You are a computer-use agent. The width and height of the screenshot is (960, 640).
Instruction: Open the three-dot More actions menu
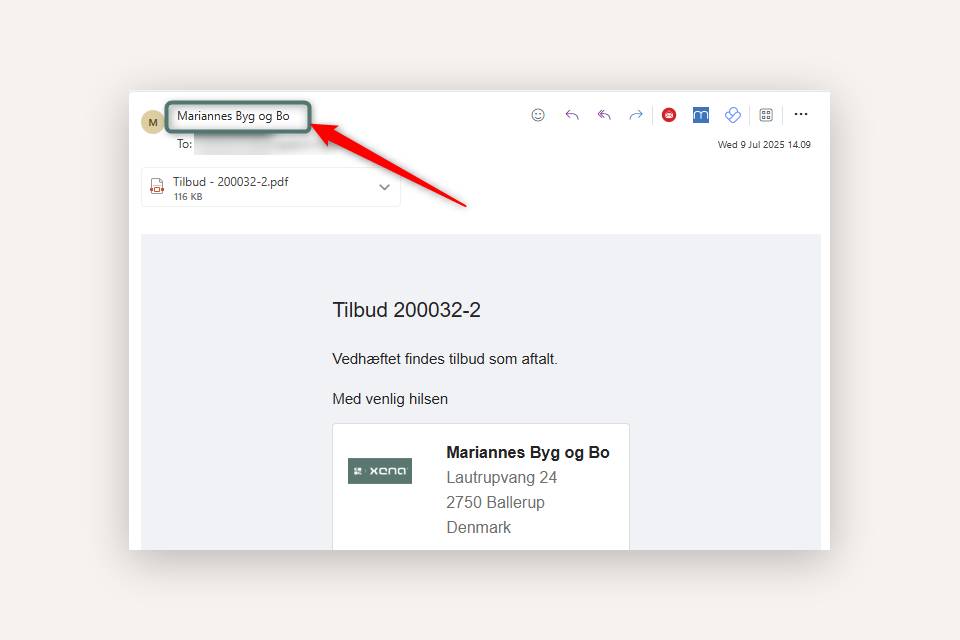click(x=800, y=115)
